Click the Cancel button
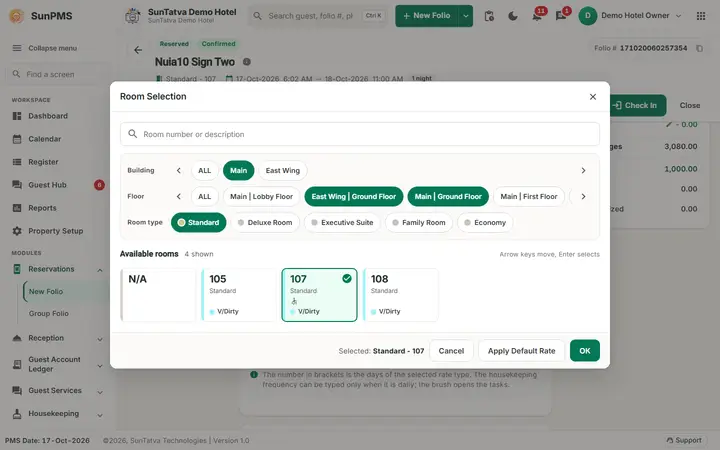The height and width of the screenshot is (450, 720). (451, 351)
